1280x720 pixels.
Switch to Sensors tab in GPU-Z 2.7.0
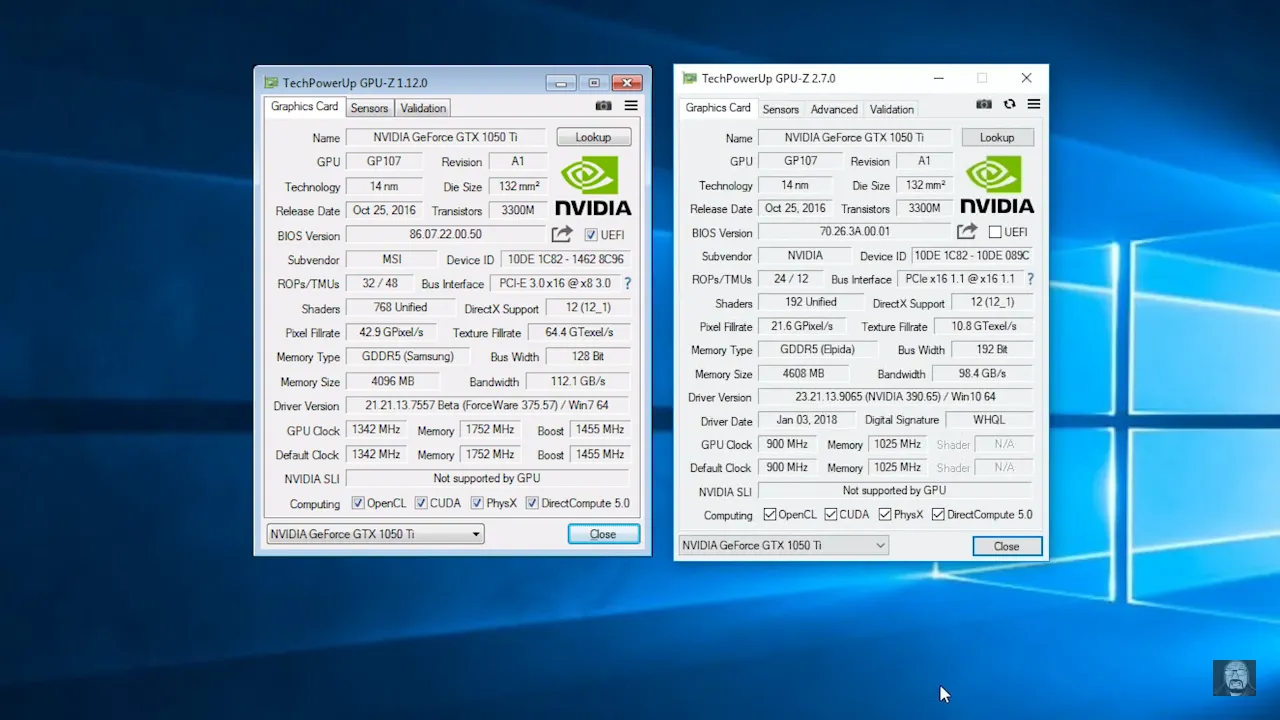(780, 109)
